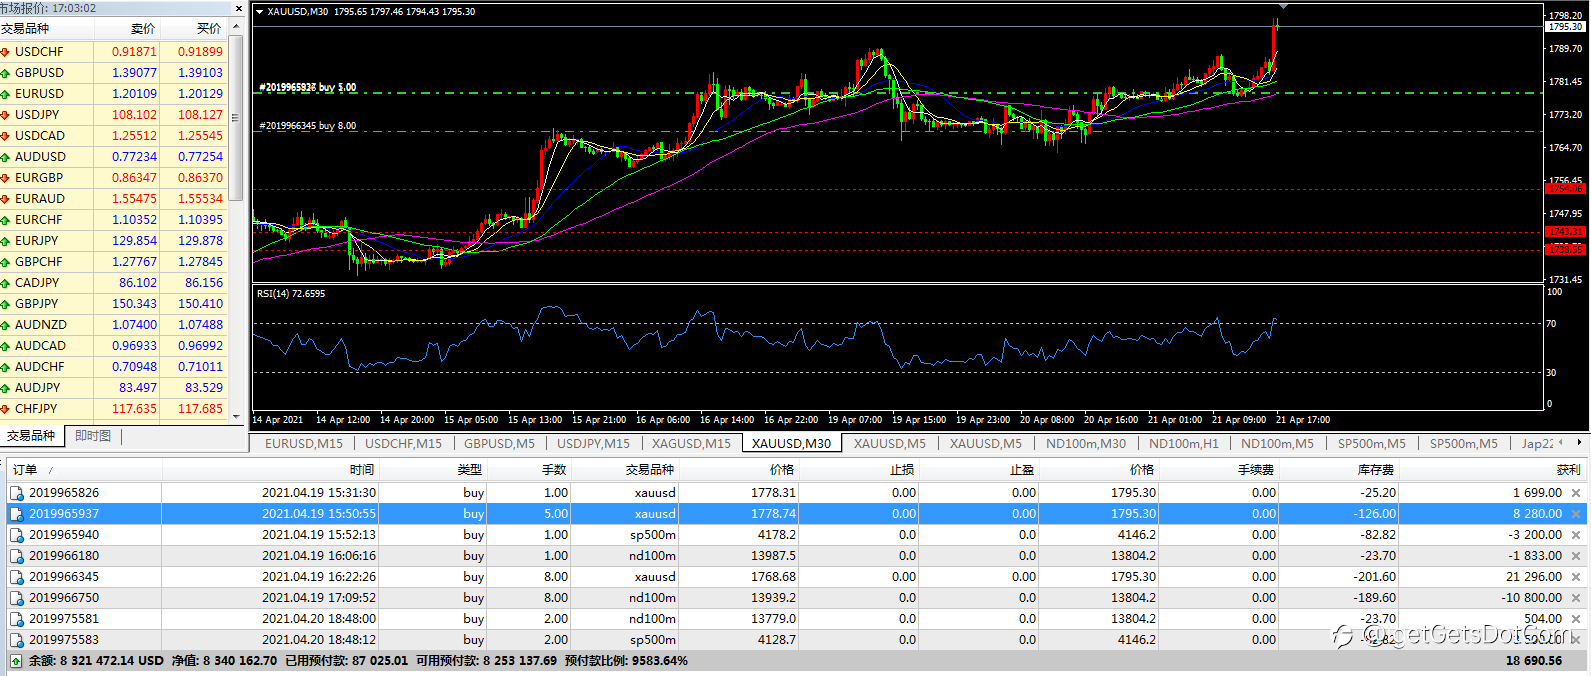Screen dimensions: 1591x676
Task: Click the 买价 column header in Market Watch
Action: tap(209, 29)
